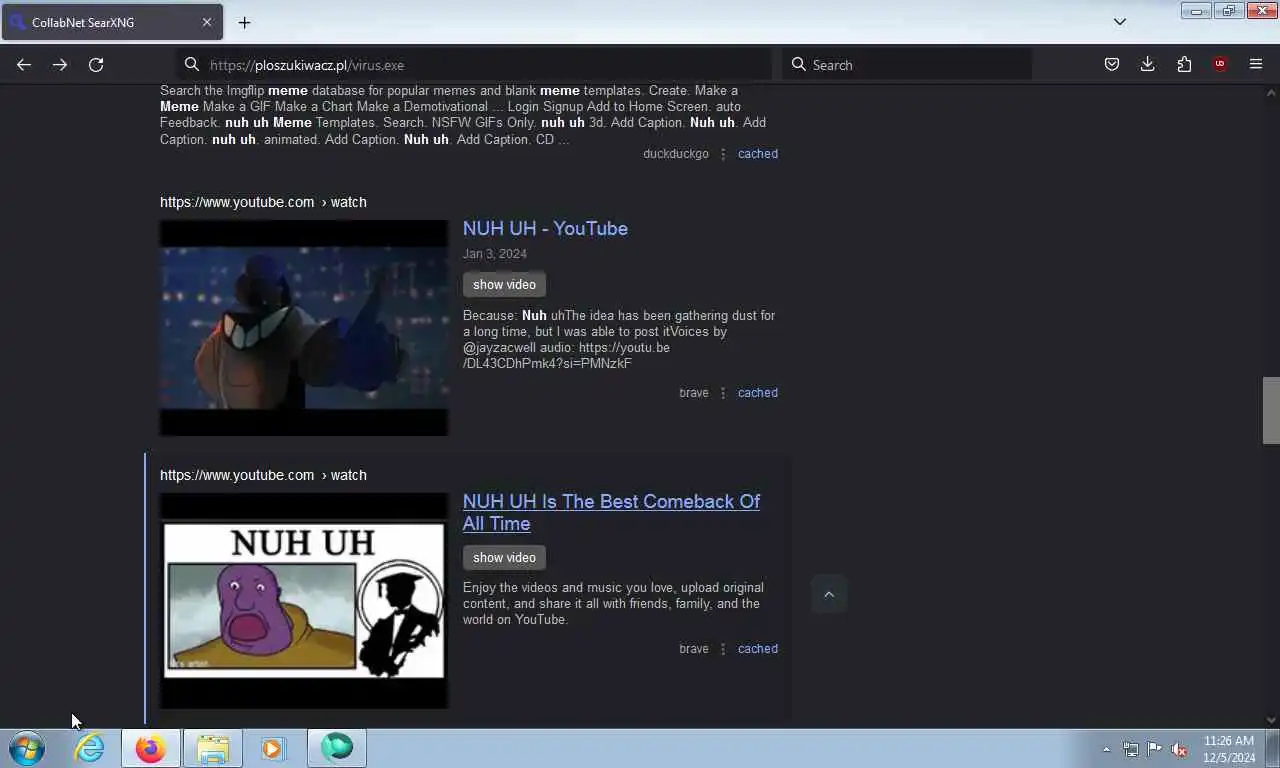Open the NUH UH - YouTube link

[x=545, y=229]
